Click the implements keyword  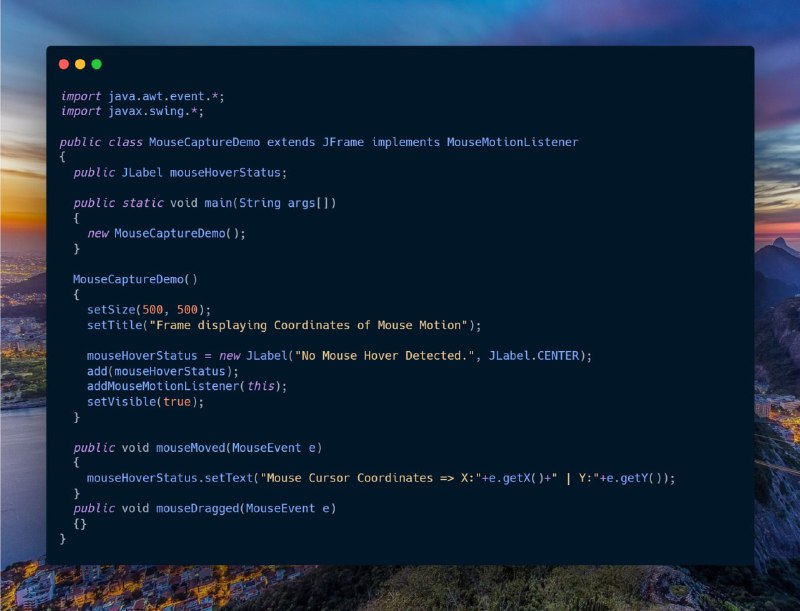tap(405, 142)
